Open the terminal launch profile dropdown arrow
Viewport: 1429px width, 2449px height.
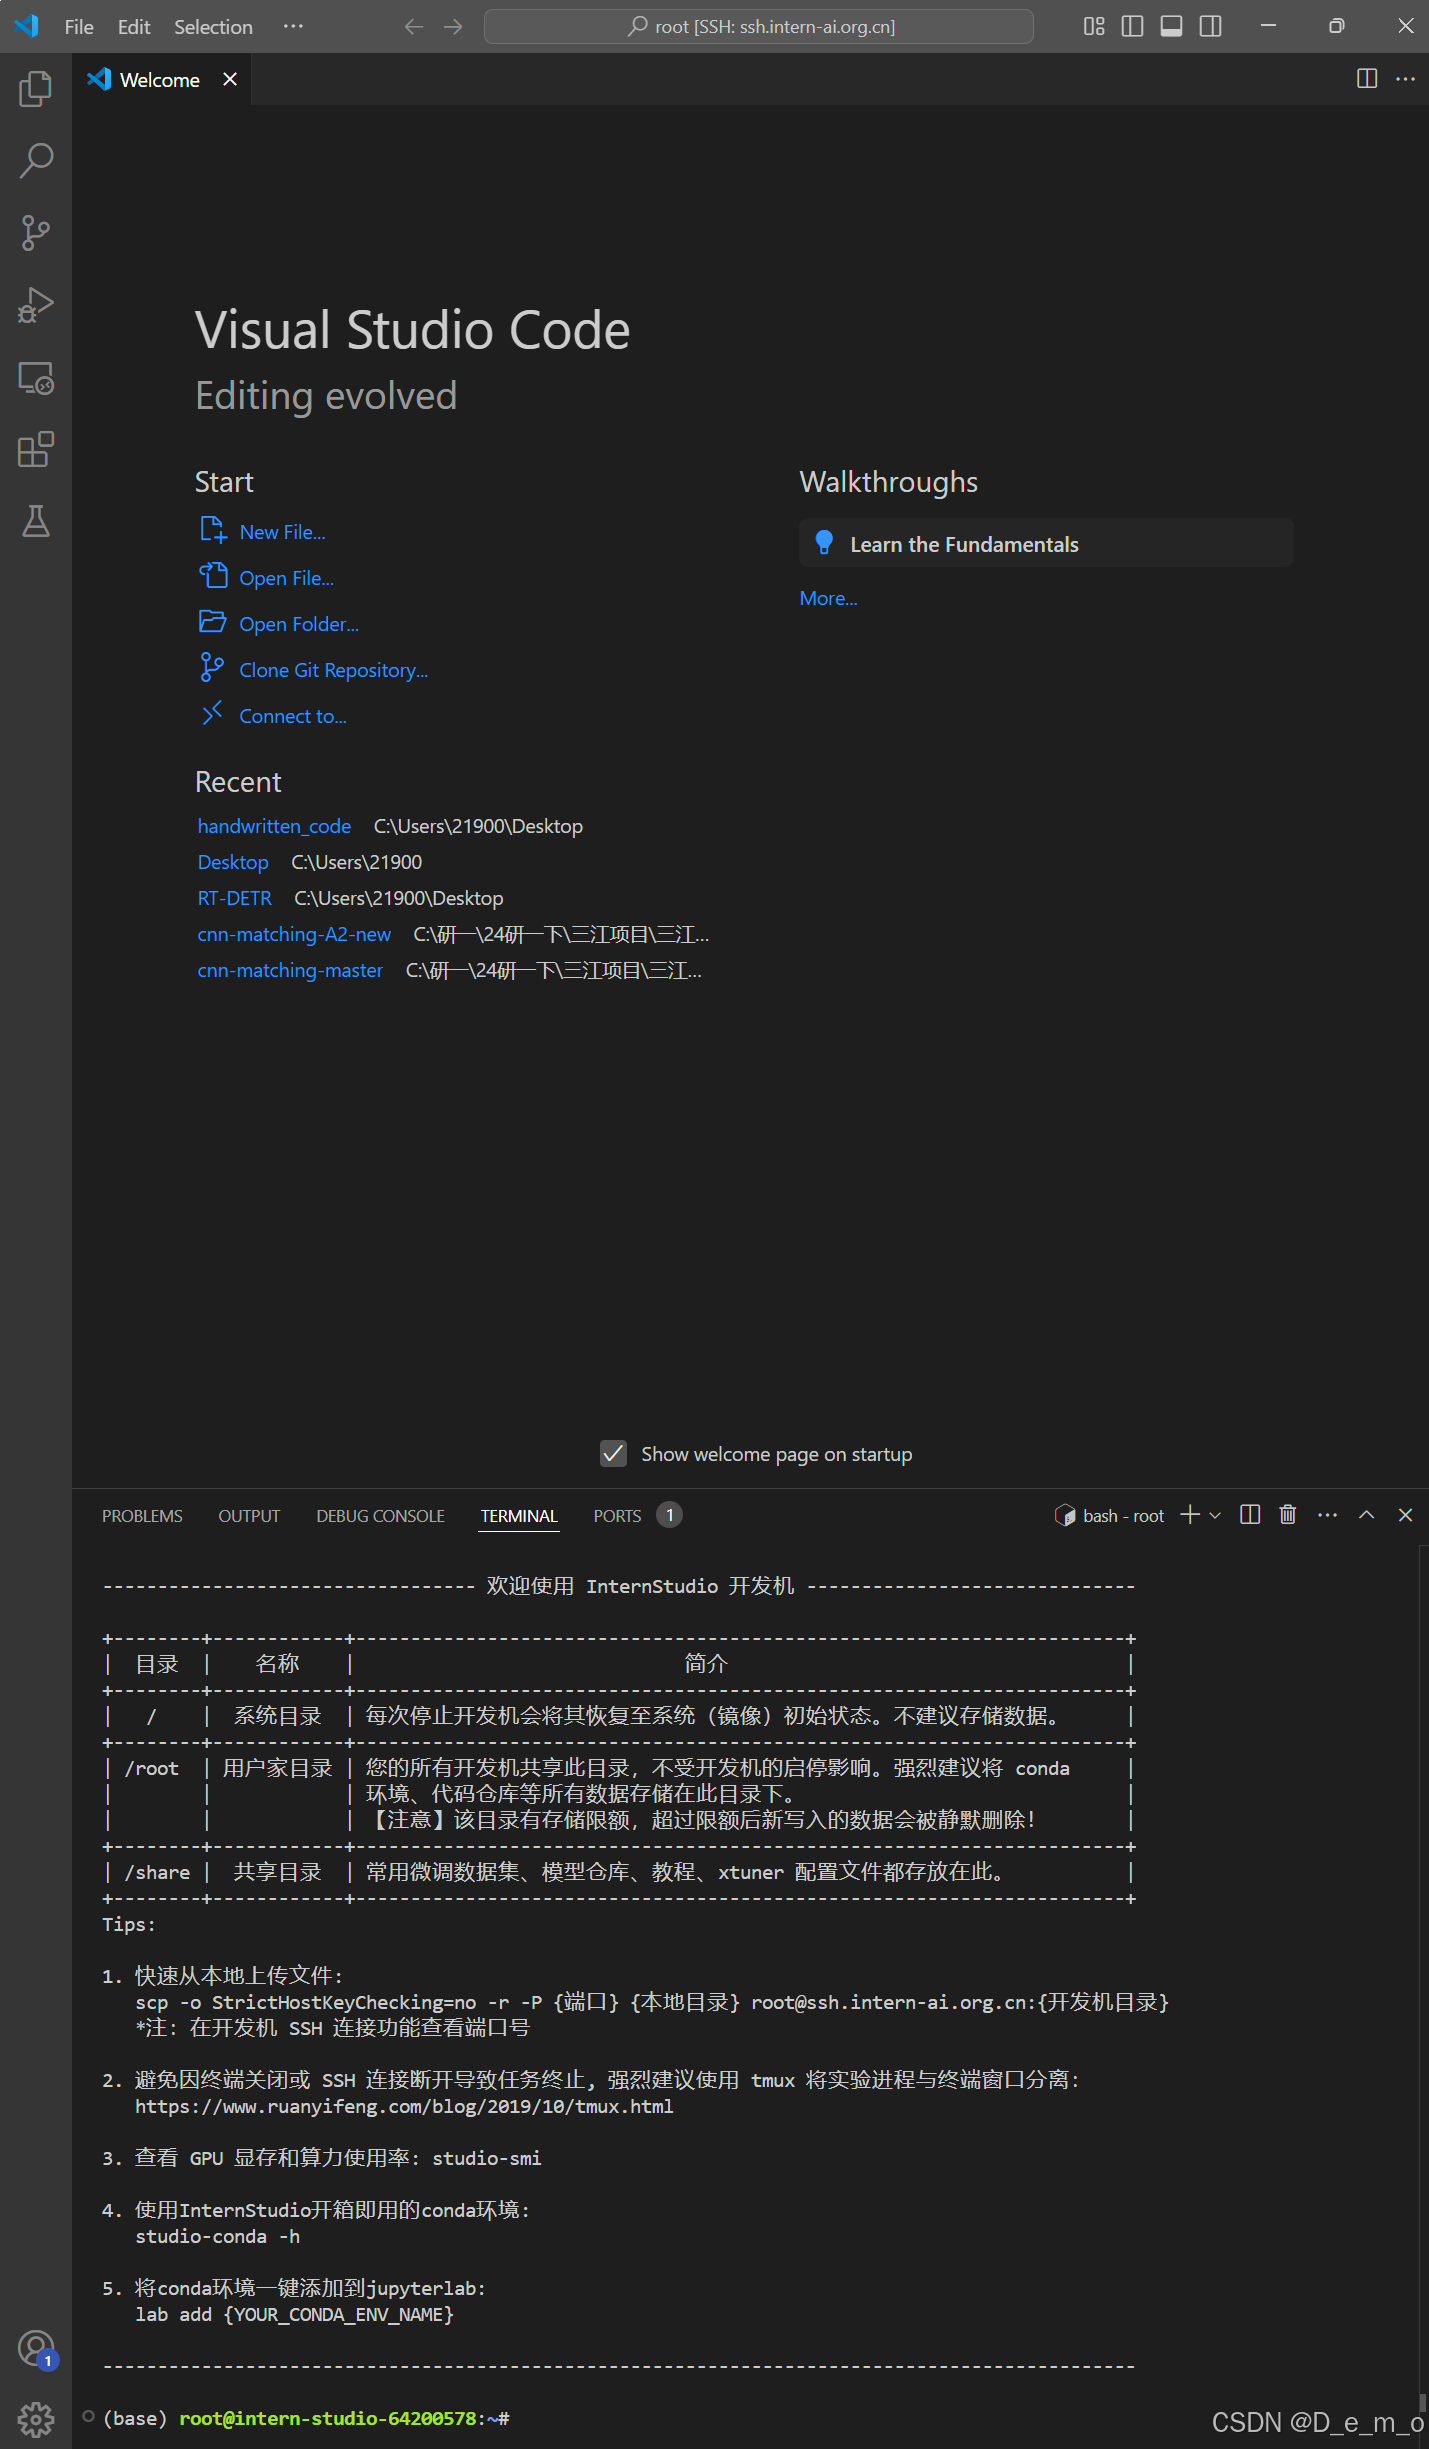click(1215, 1516)
